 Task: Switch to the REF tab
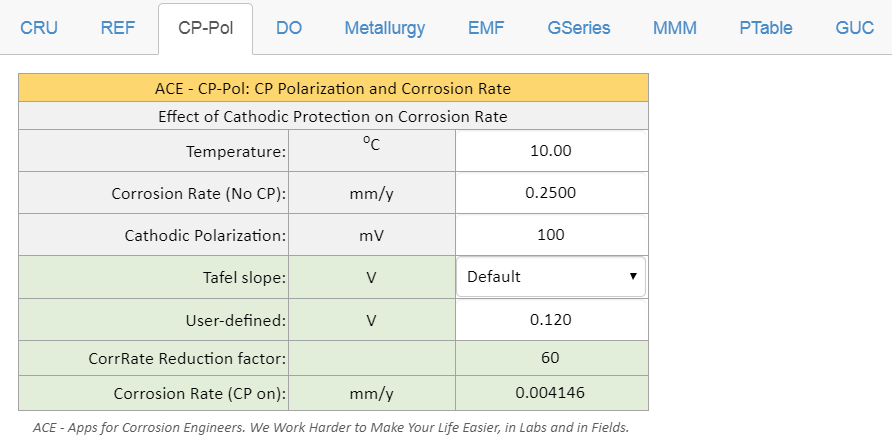pyautogui.click(x=118, y=28)
